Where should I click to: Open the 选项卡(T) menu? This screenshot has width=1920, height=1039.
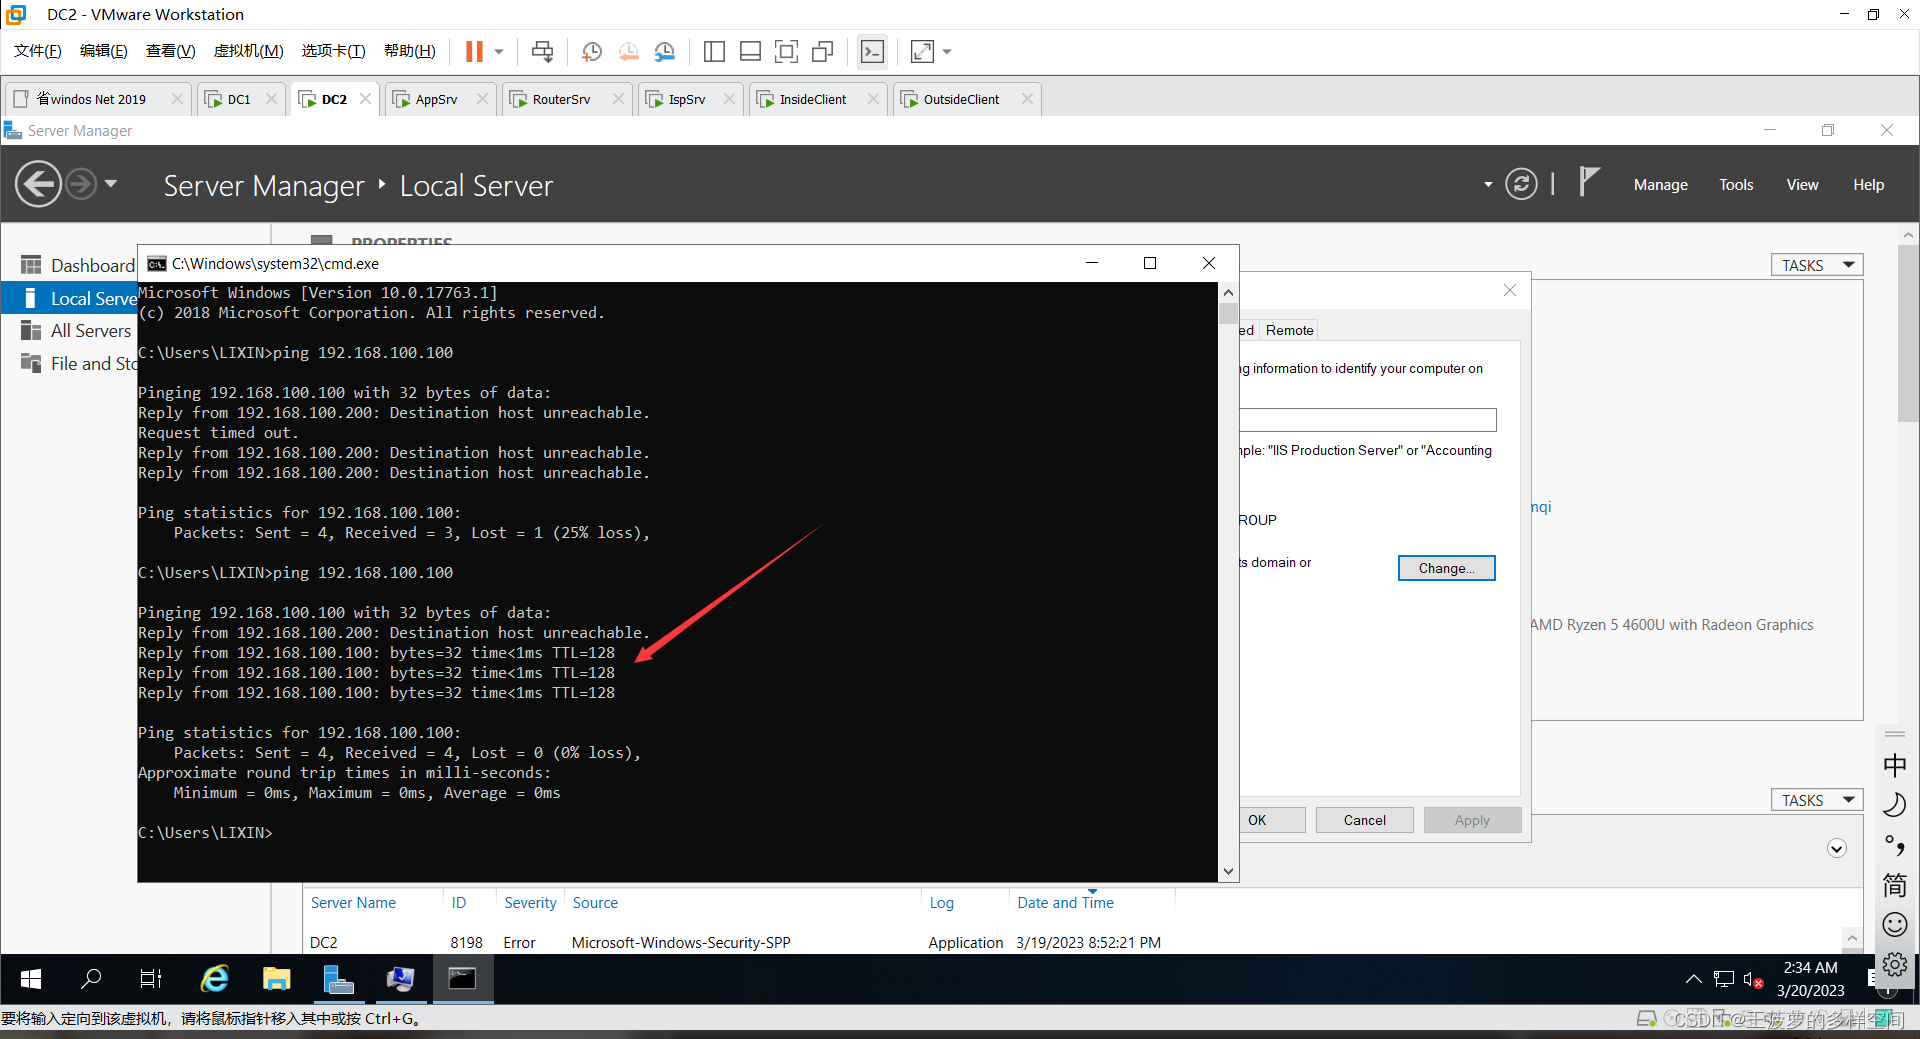coord(334,51)
